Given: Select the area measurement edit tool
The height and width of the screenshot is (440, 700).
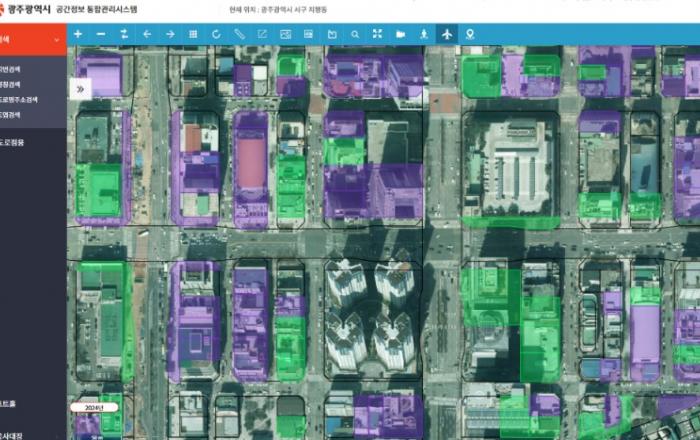Looking at the screenshot, I should tap(262, 34).
